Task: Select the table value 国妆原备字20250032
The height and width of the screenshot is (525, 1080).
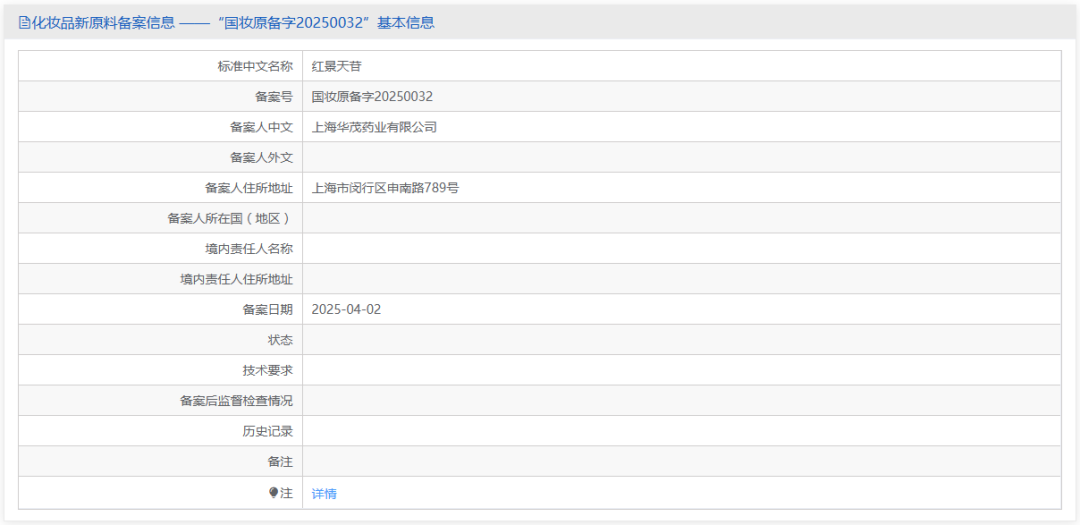Action: tap(372, 97)
